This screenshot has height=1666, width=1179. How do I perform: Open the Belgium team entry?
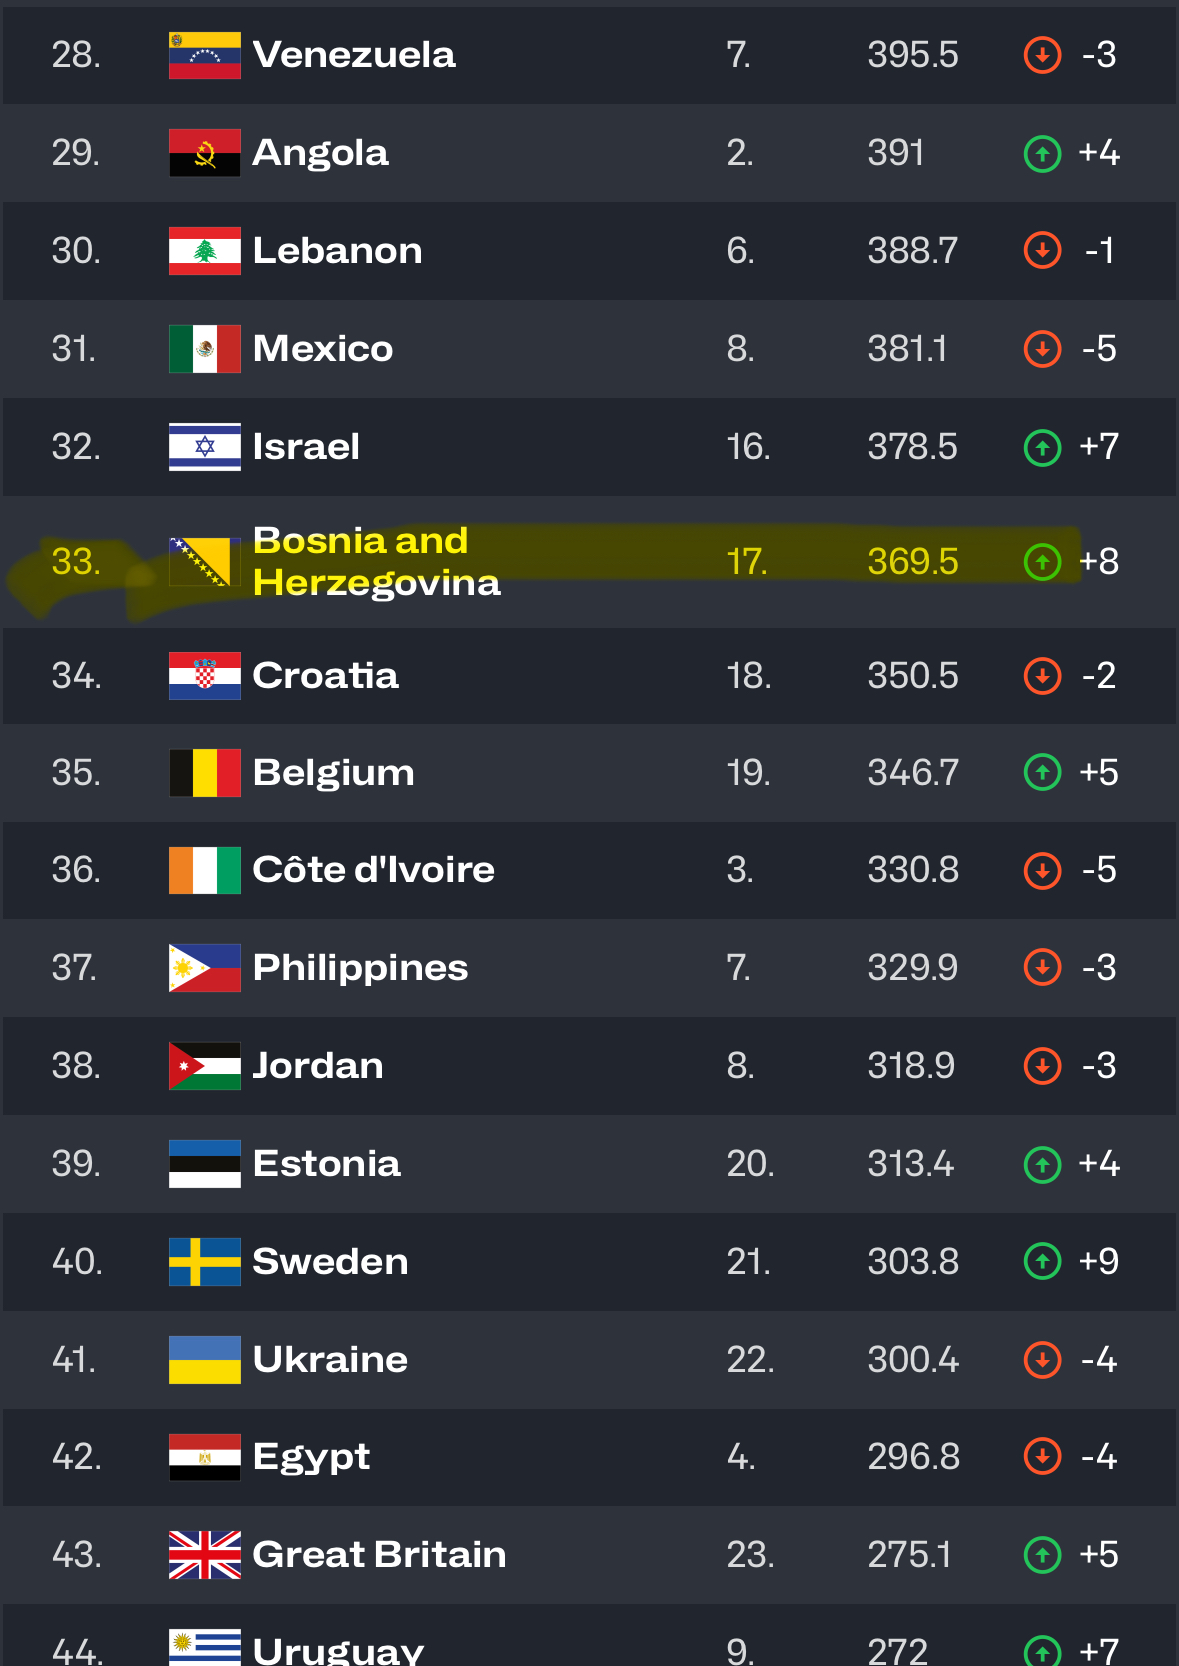(x=333, y=773)
